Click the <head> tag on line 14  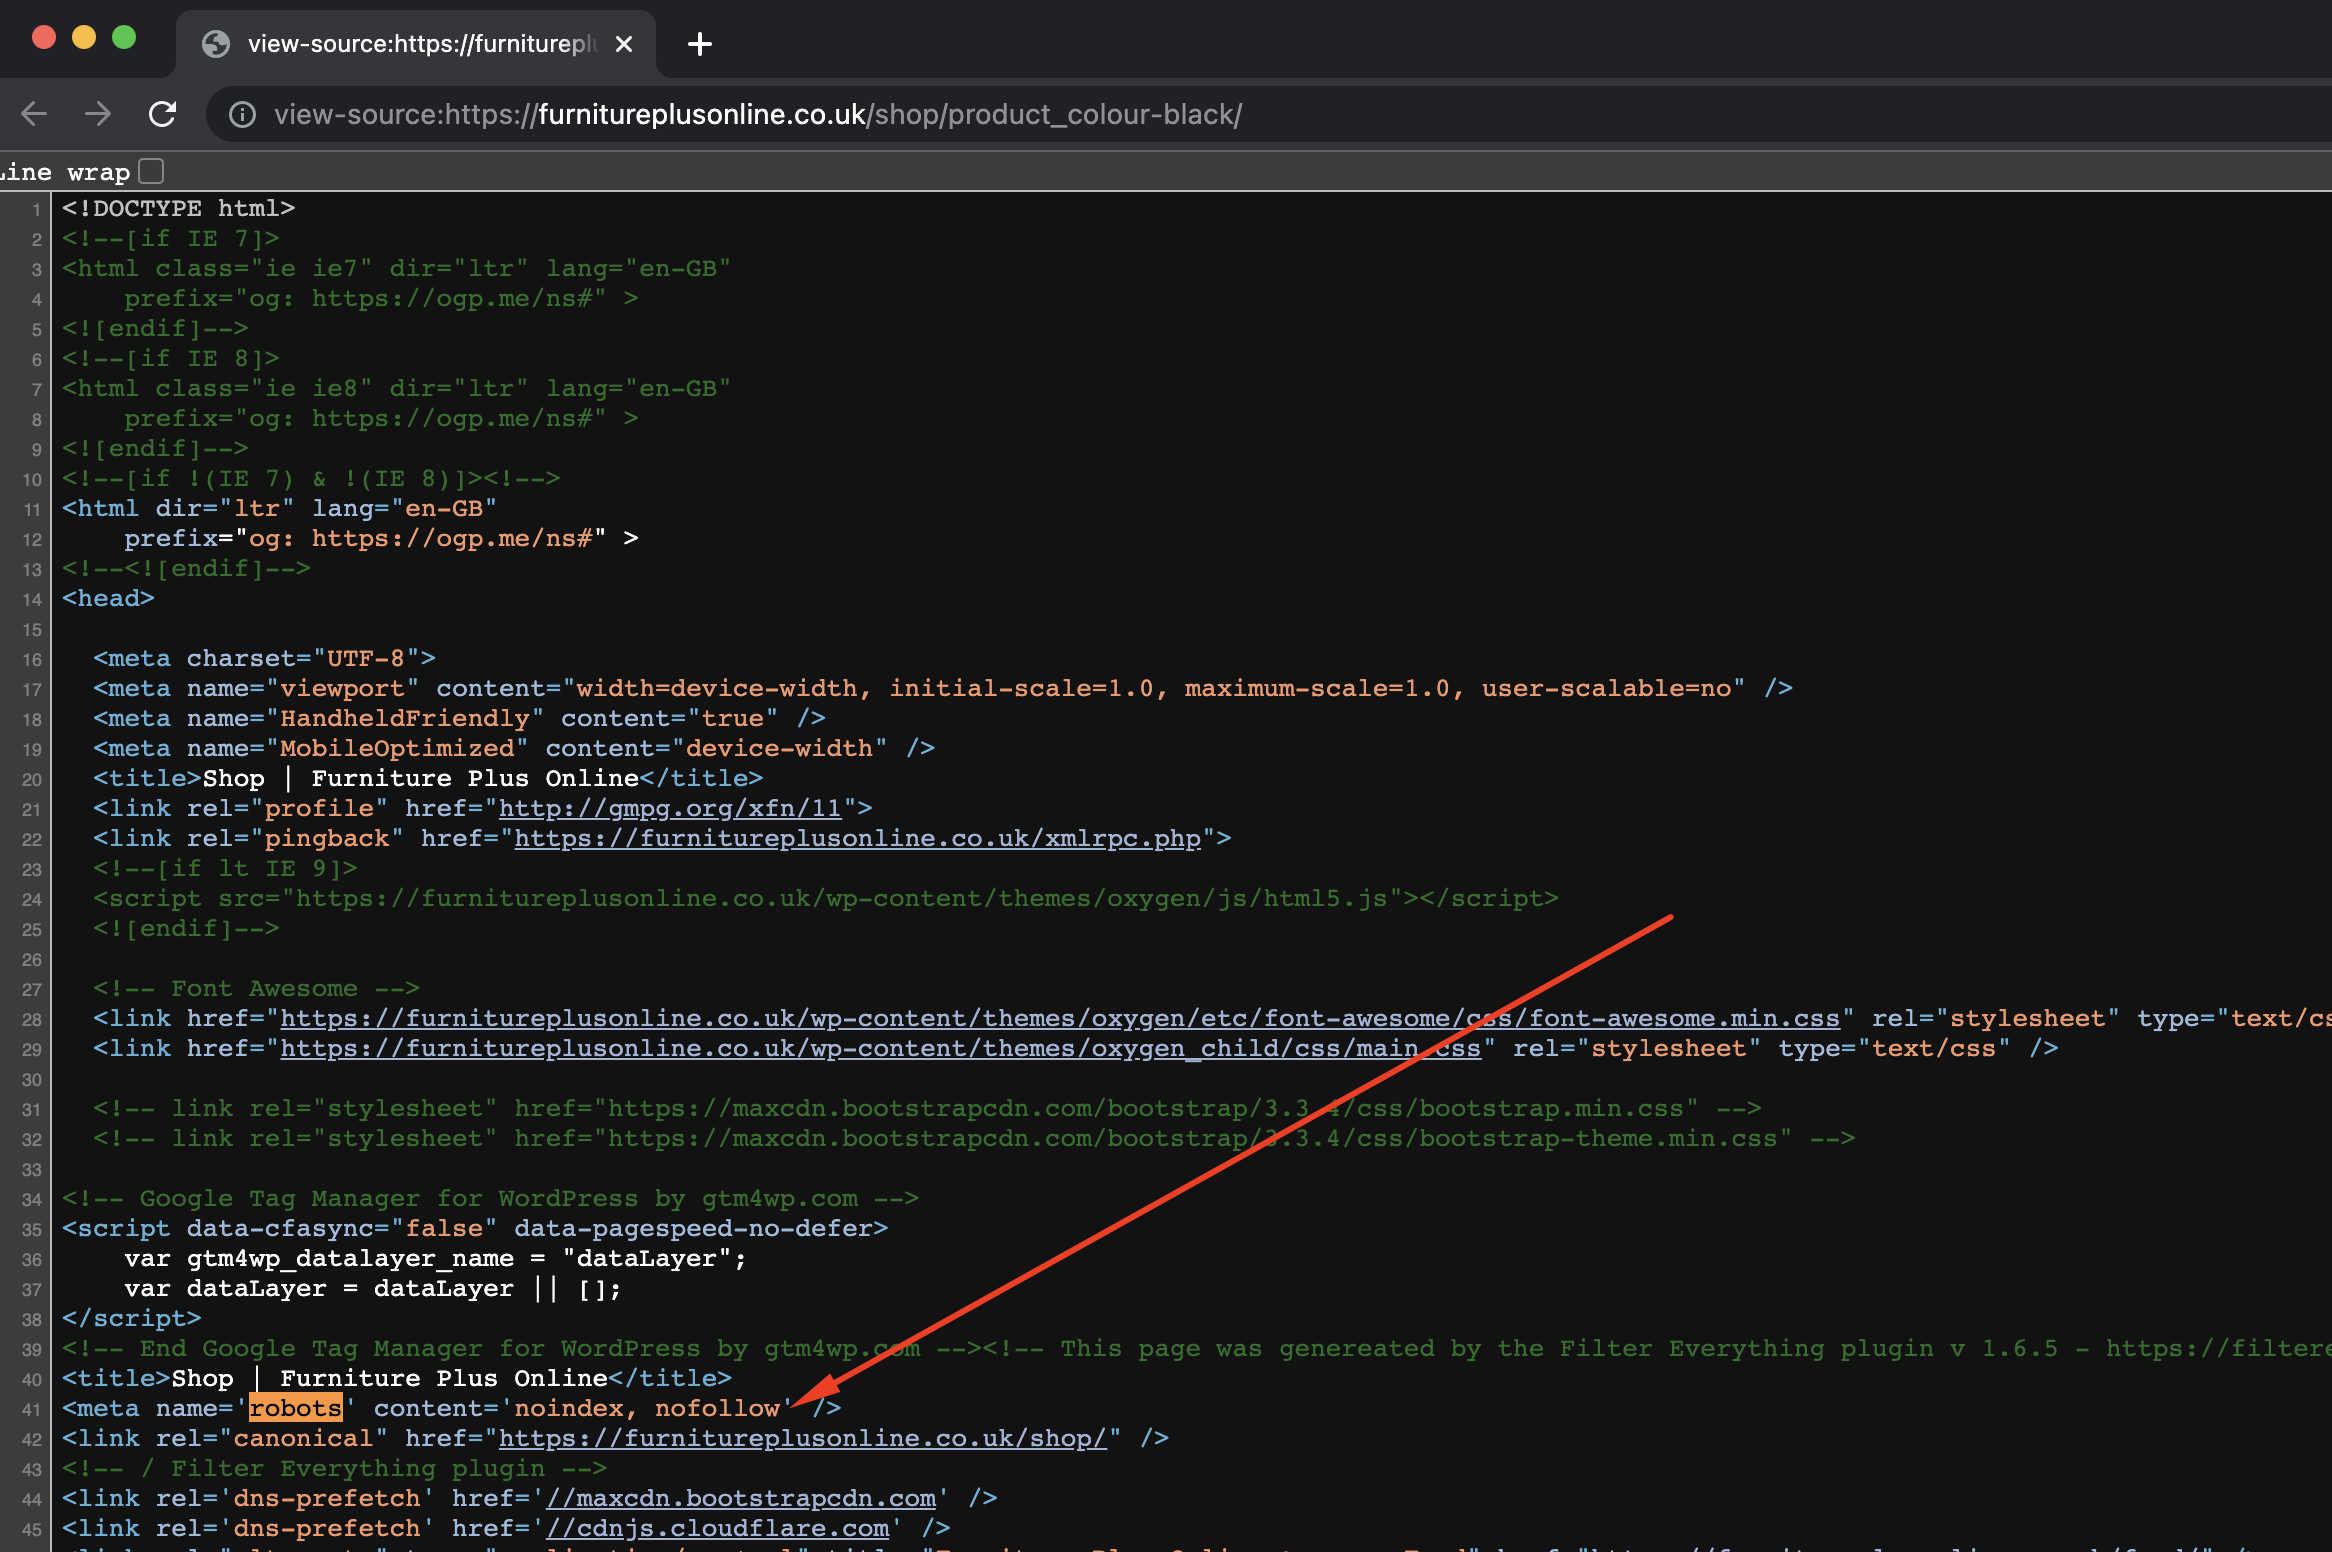coord(108,598)
